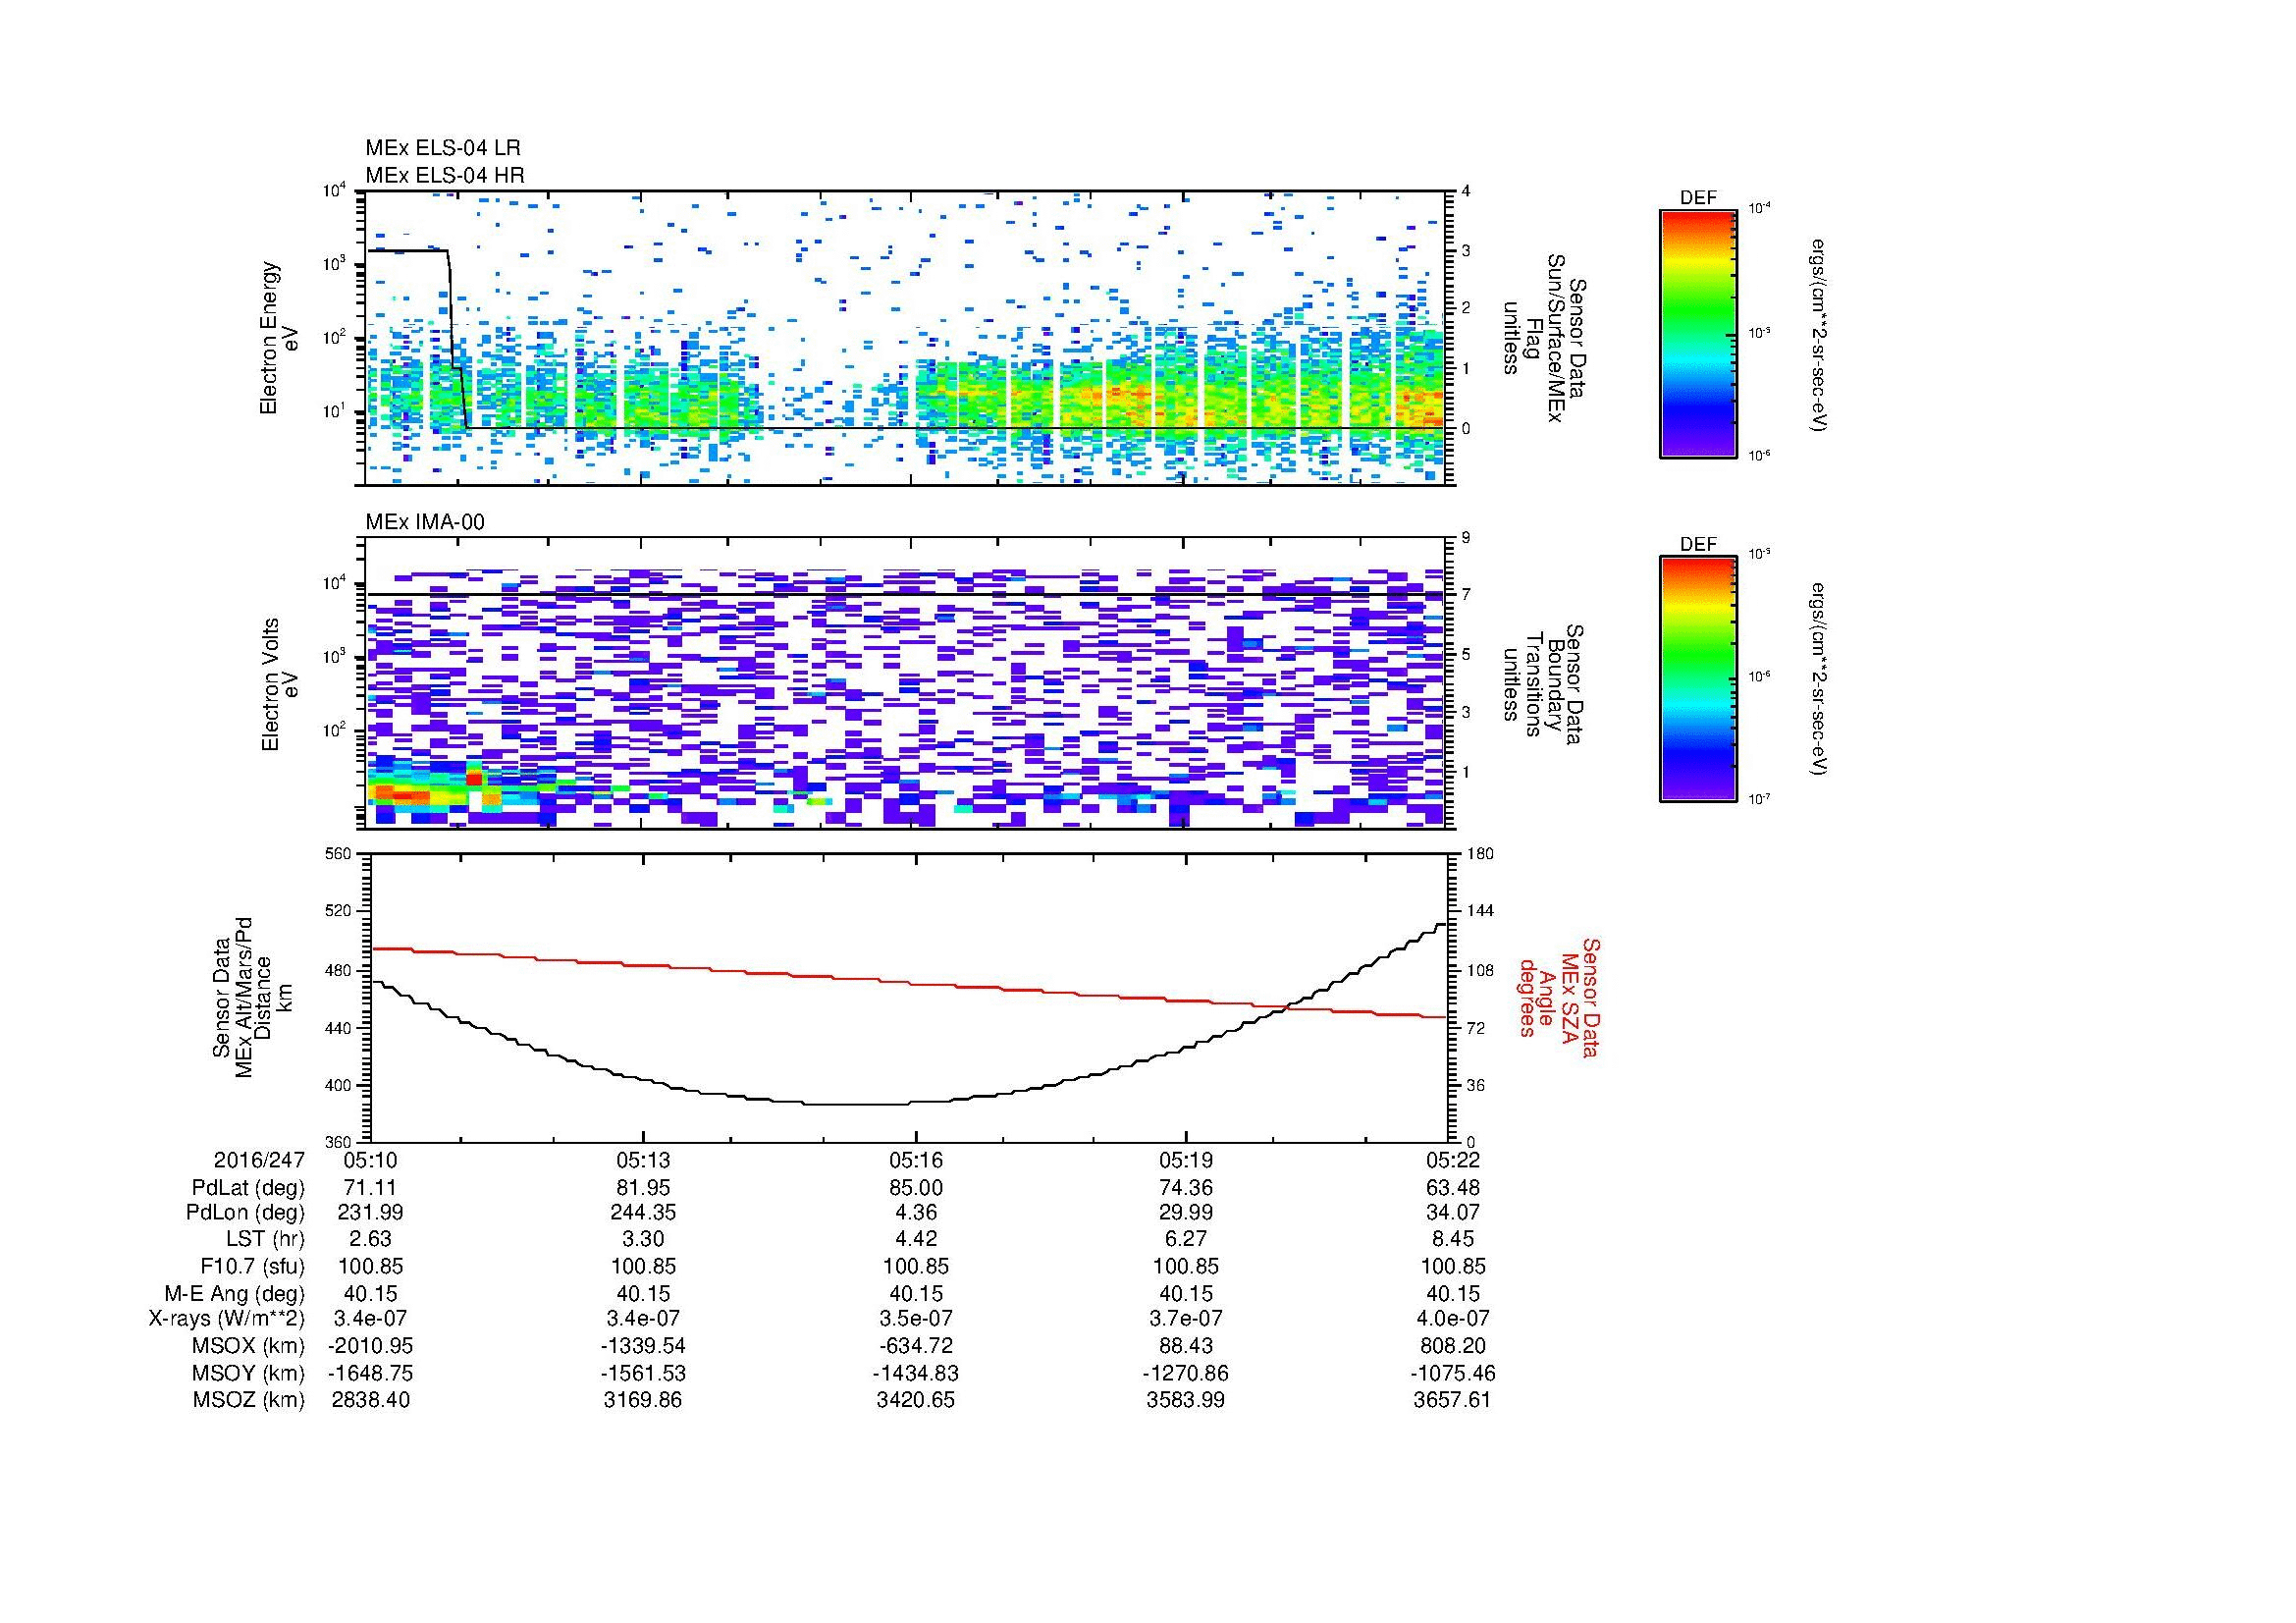Click the 560 tick on altitude axis
This screenshot has width=2296, height=1623.
coord(340,853)
